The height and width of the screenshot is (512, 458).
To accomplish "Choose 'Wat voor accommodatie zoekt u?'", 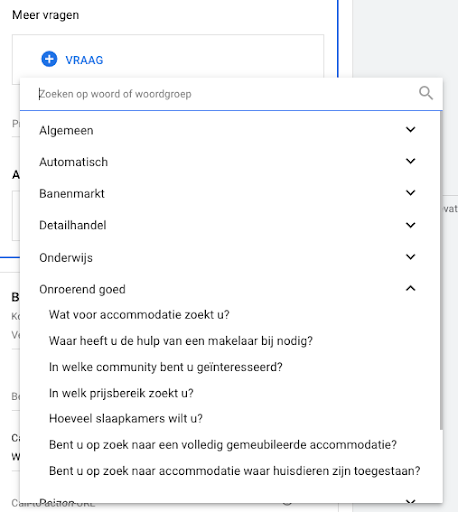I will (x=139, y=315).
